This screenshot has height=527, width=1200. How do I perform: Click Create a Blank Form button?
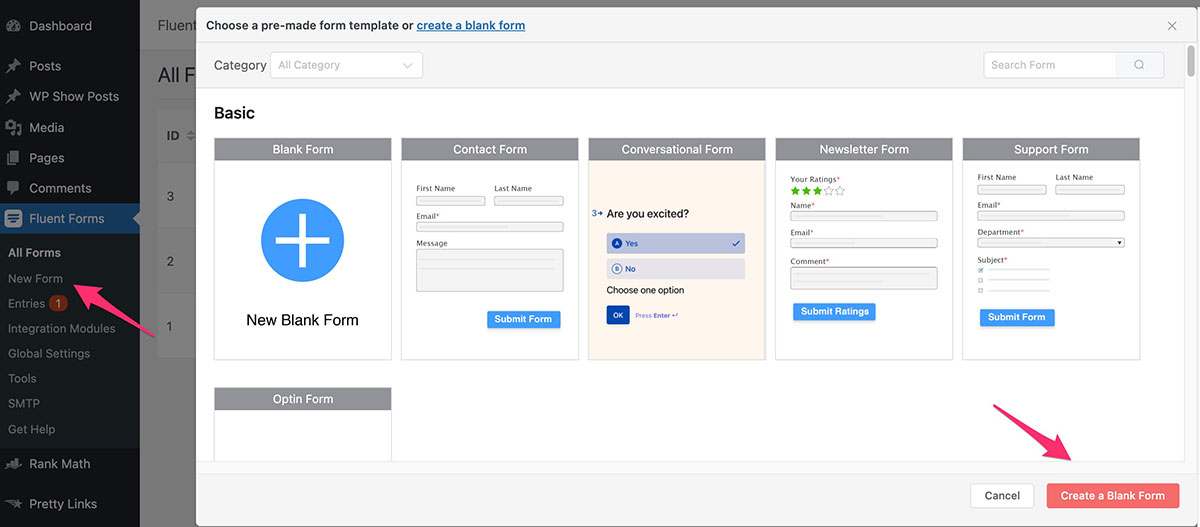point(1113,495)
